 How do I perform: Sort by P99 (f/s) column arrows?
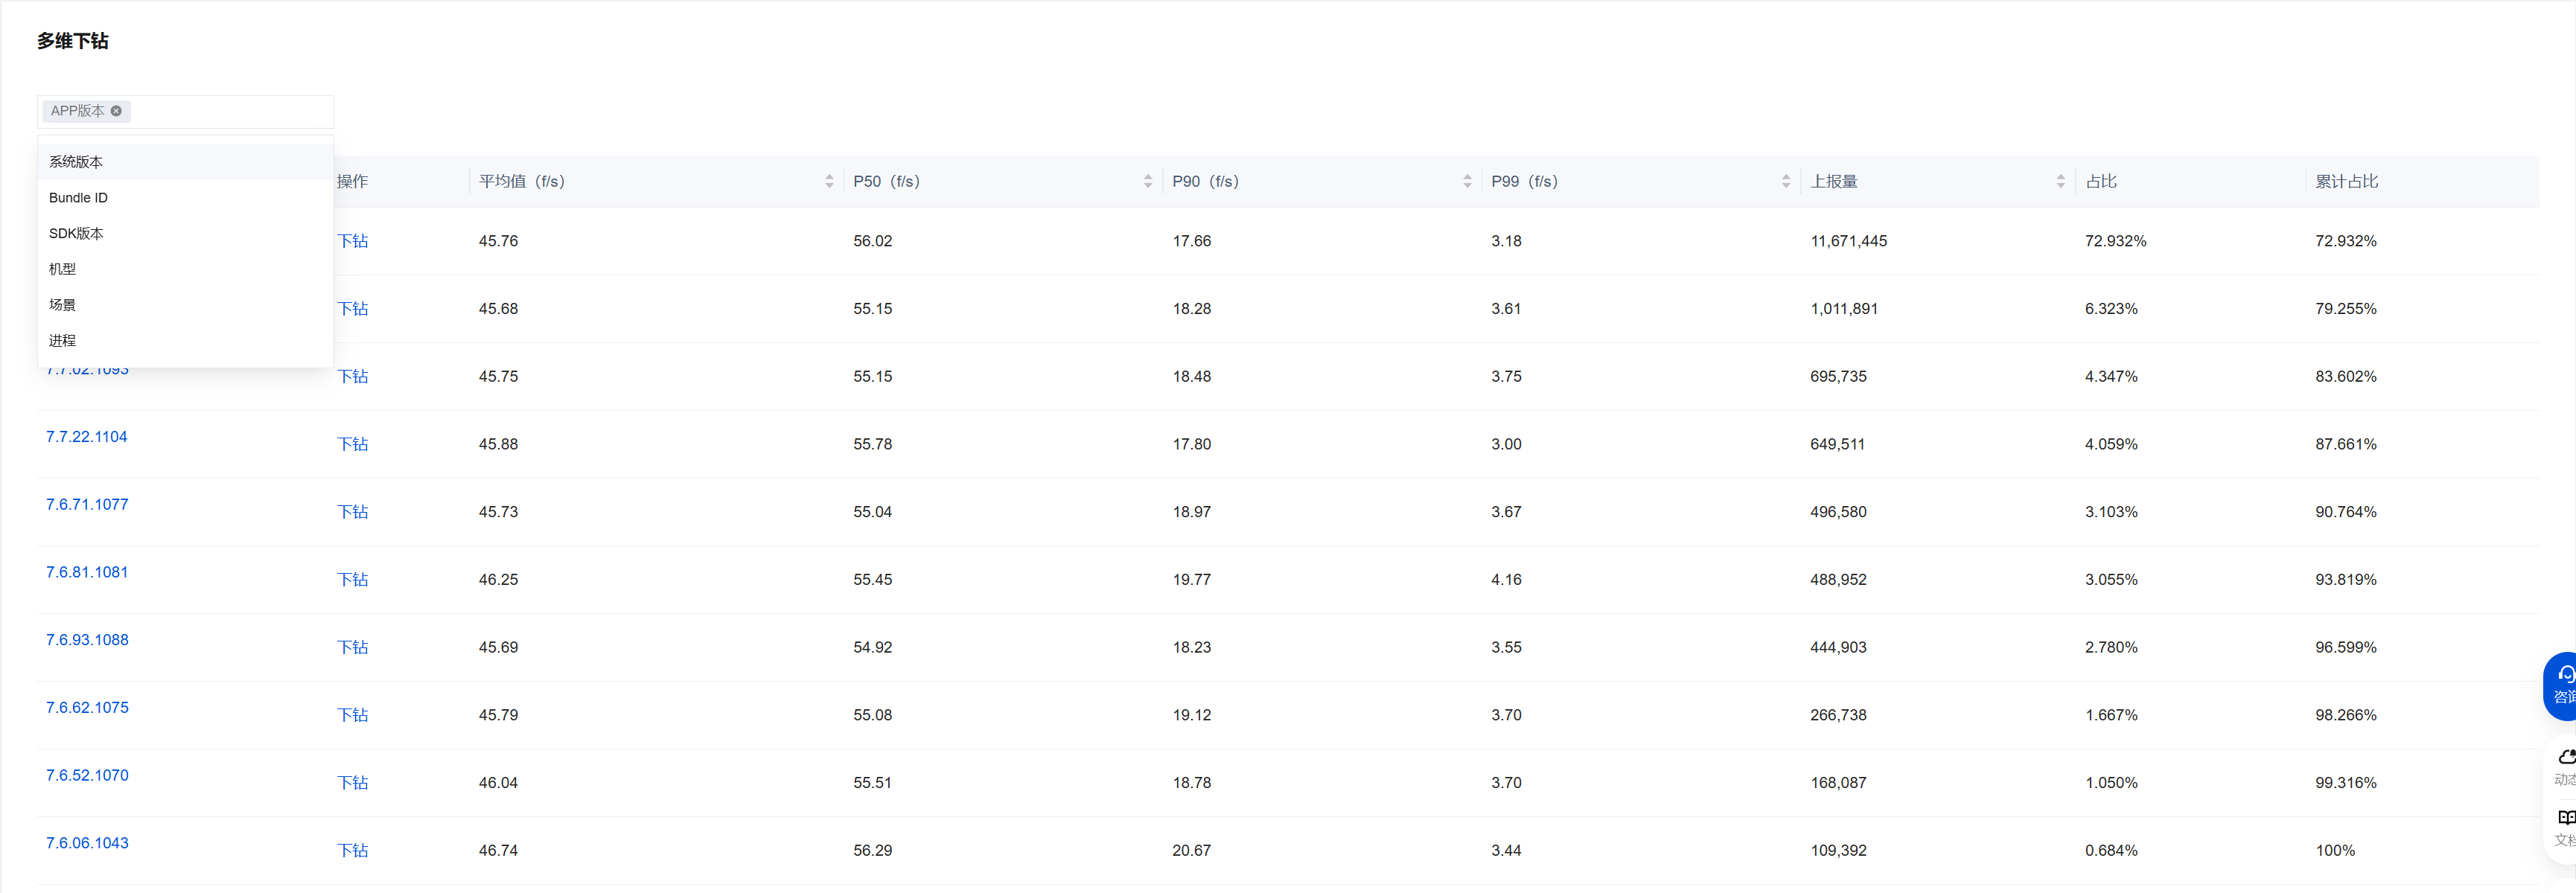[1786, 181]
